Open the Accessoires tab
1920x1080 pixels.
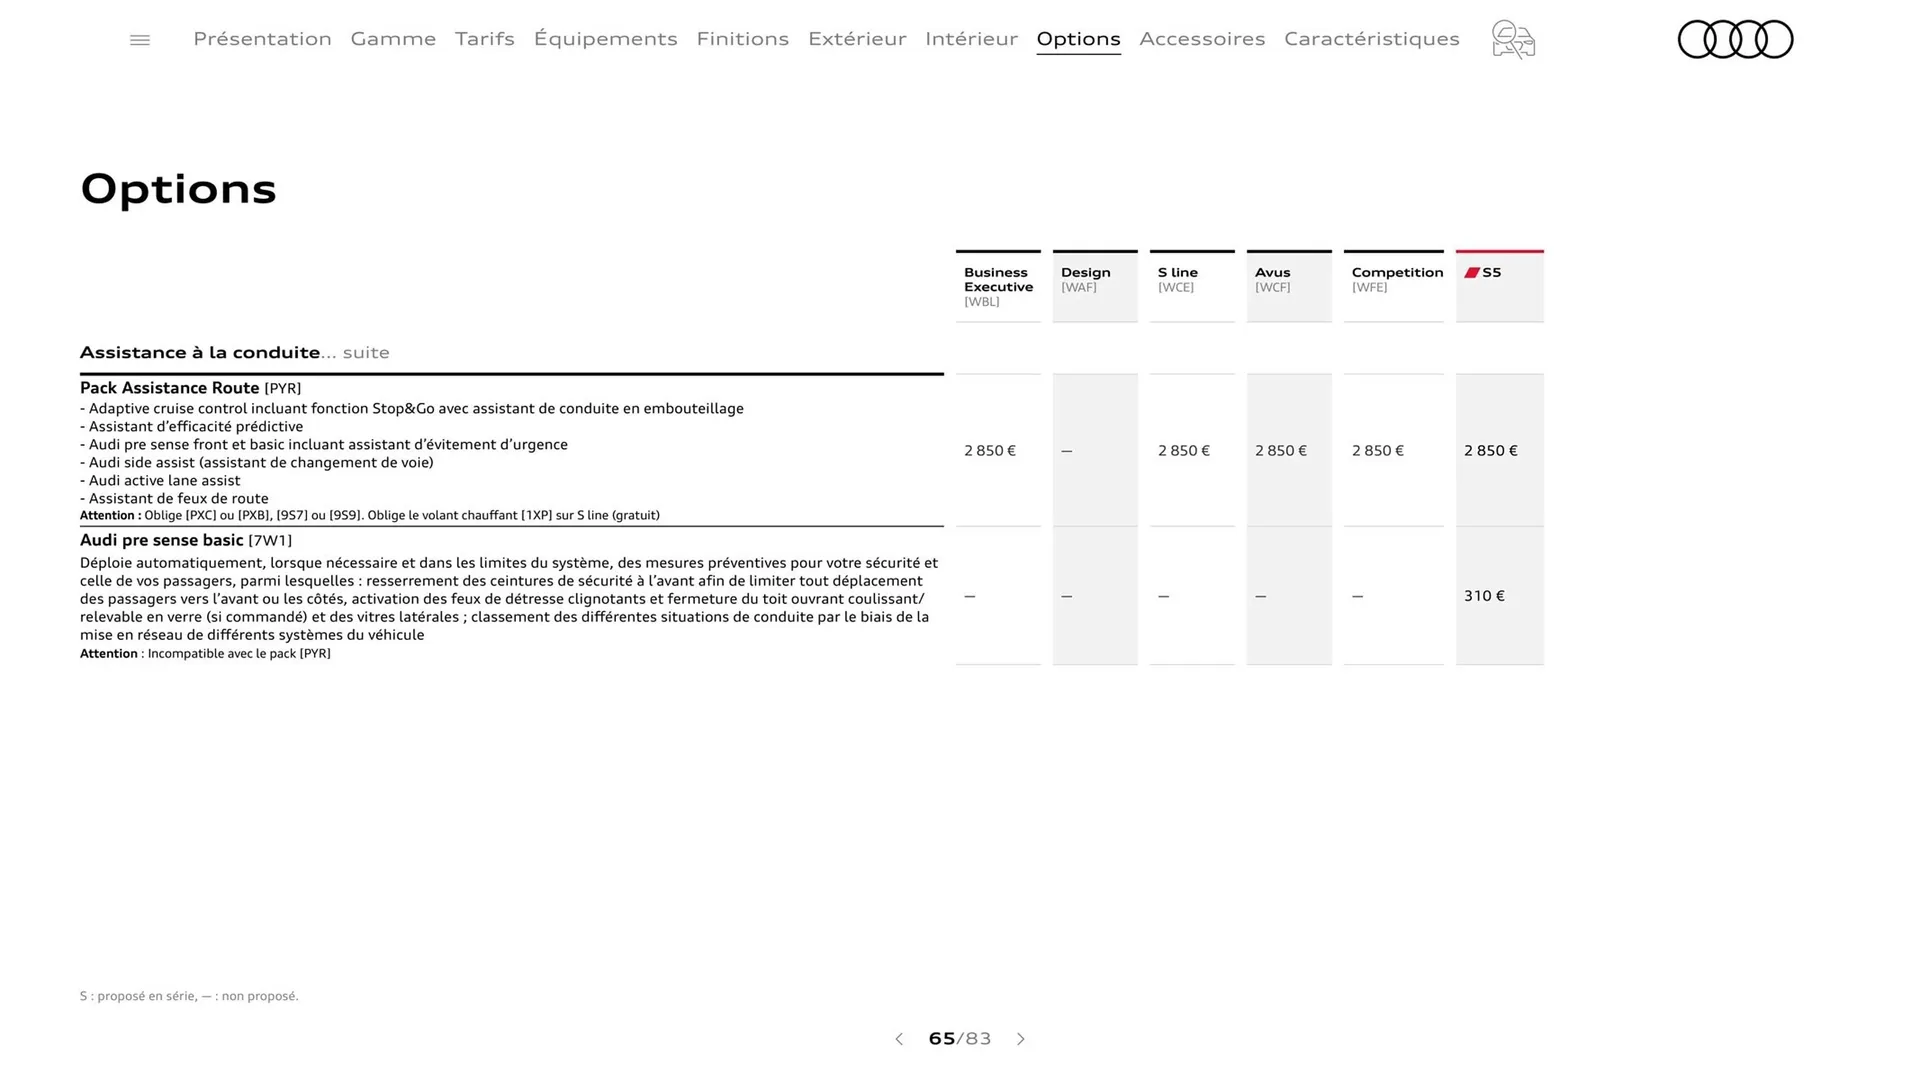tap(1202, 38)
